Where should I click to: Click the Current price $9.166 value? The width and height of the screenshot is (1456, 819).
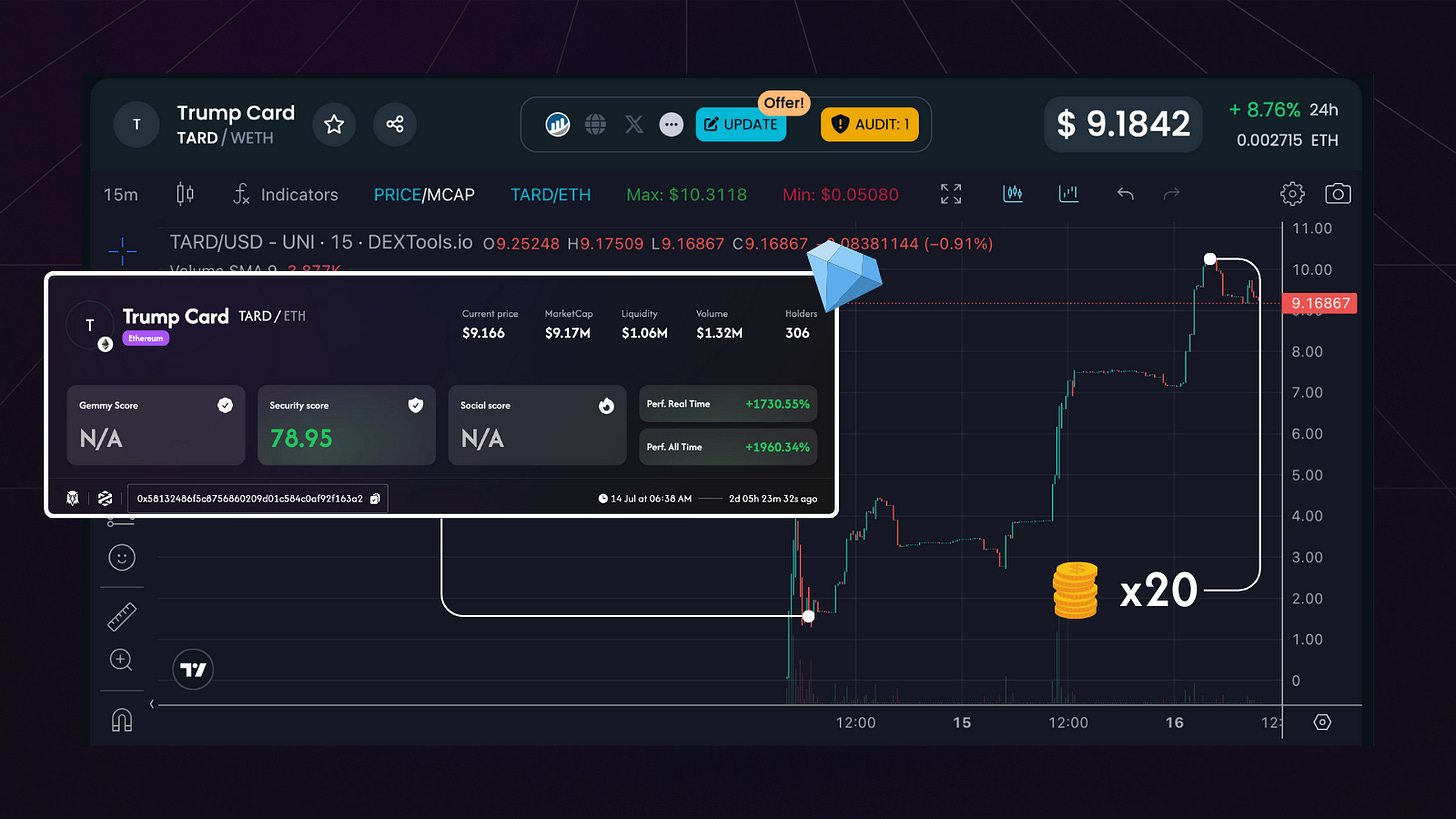484,333
